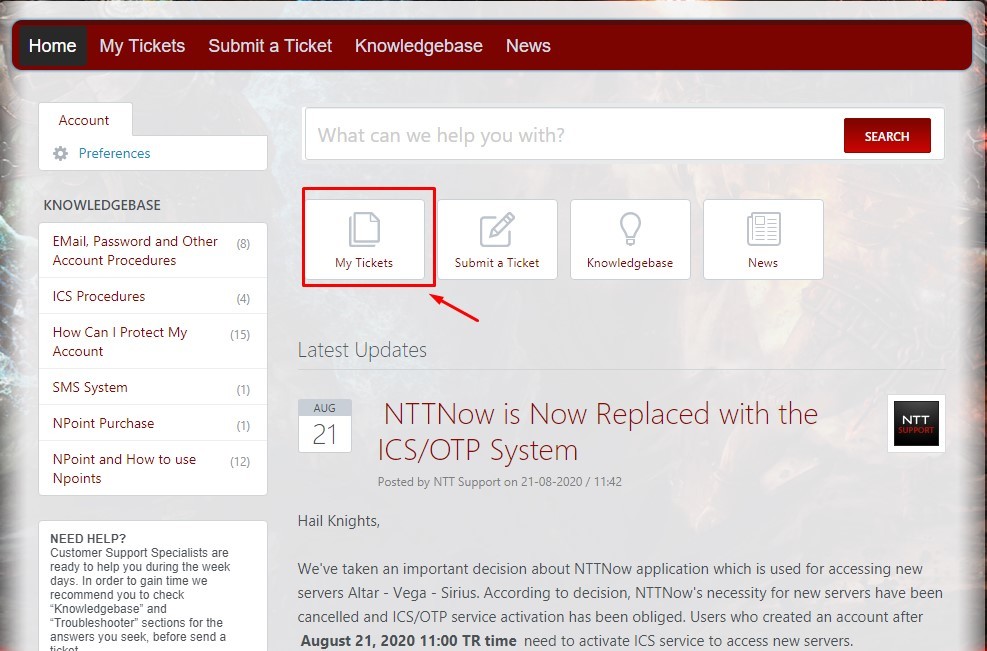
Task: Open My Tickets in the top navigation bar
Action: (142, 46)
